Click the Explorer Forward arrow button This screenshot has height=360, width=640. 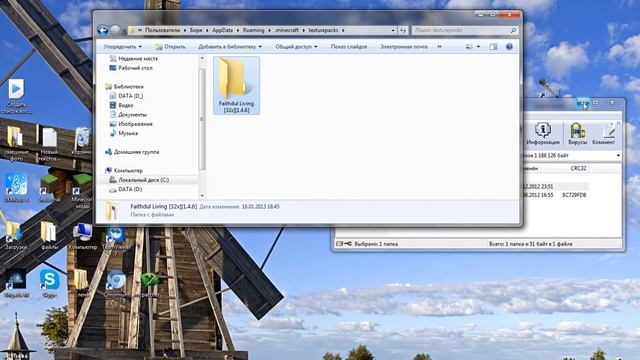116,30
